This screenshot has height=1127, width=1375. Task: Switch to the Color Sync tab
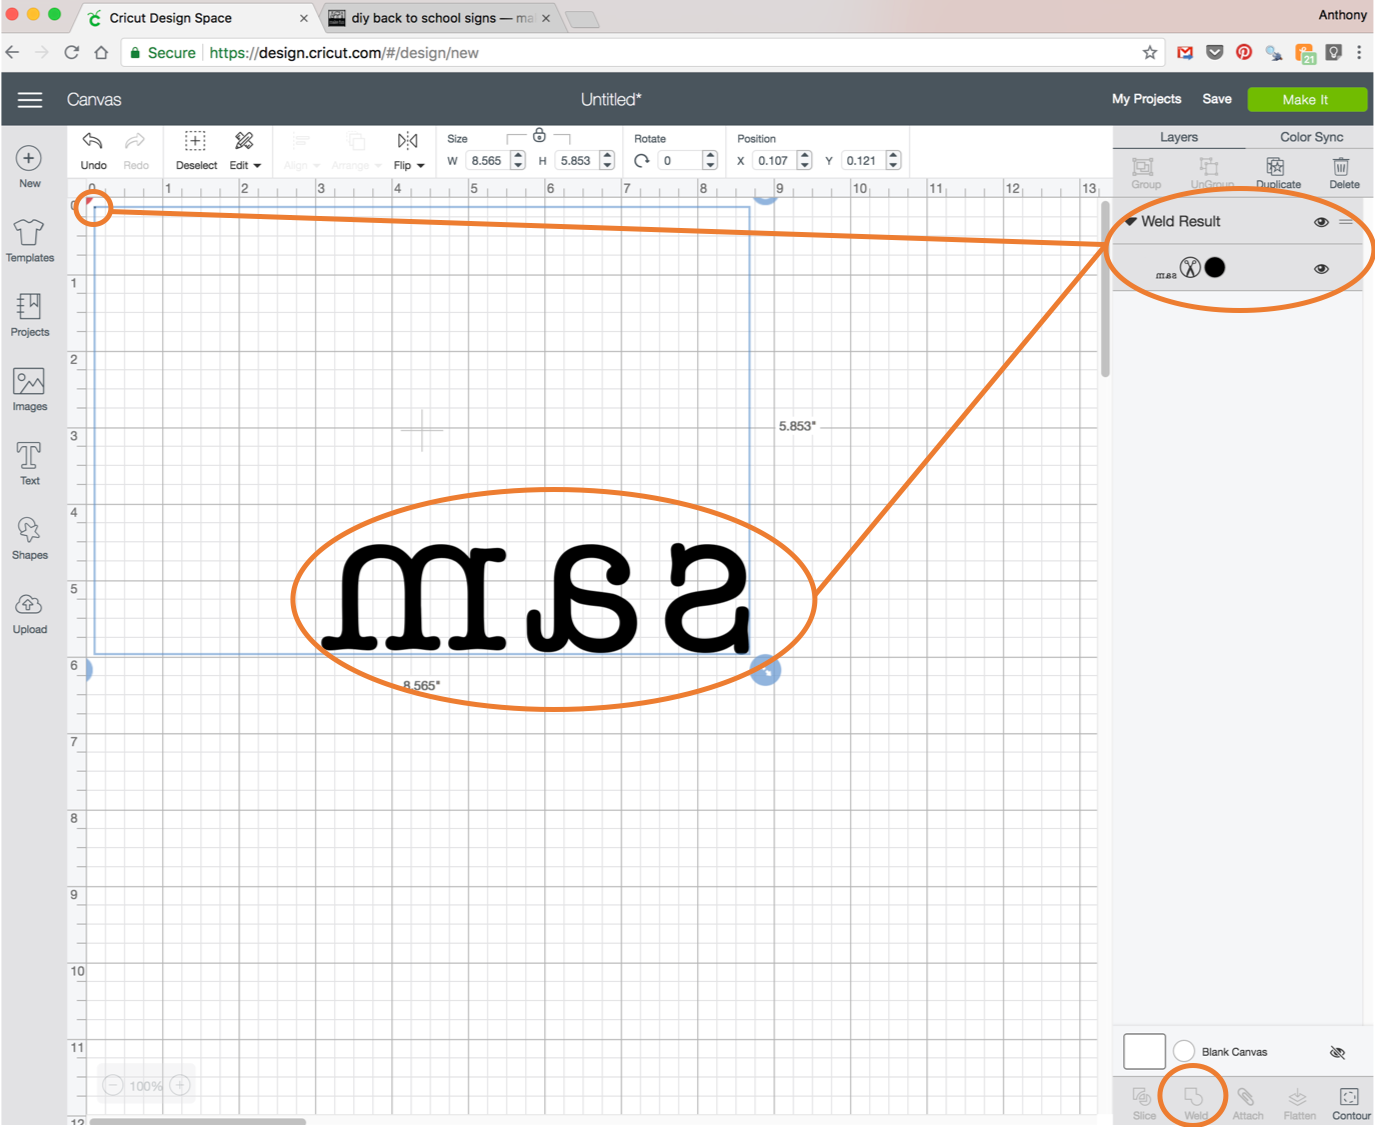coord(1311,137)
